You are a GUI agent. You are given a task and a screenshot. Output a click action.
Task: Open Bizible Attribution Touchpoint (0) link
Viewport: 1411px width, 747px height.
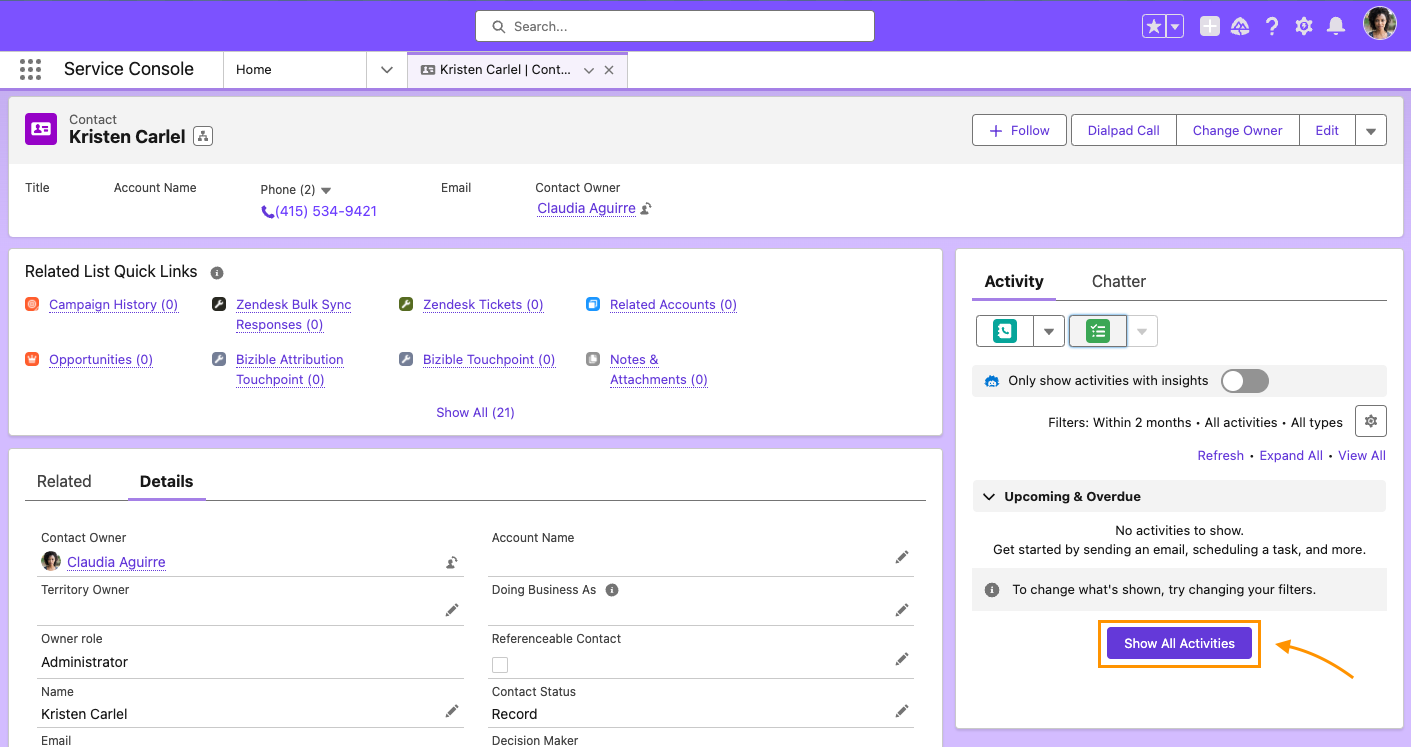click(x=289, y=369)
